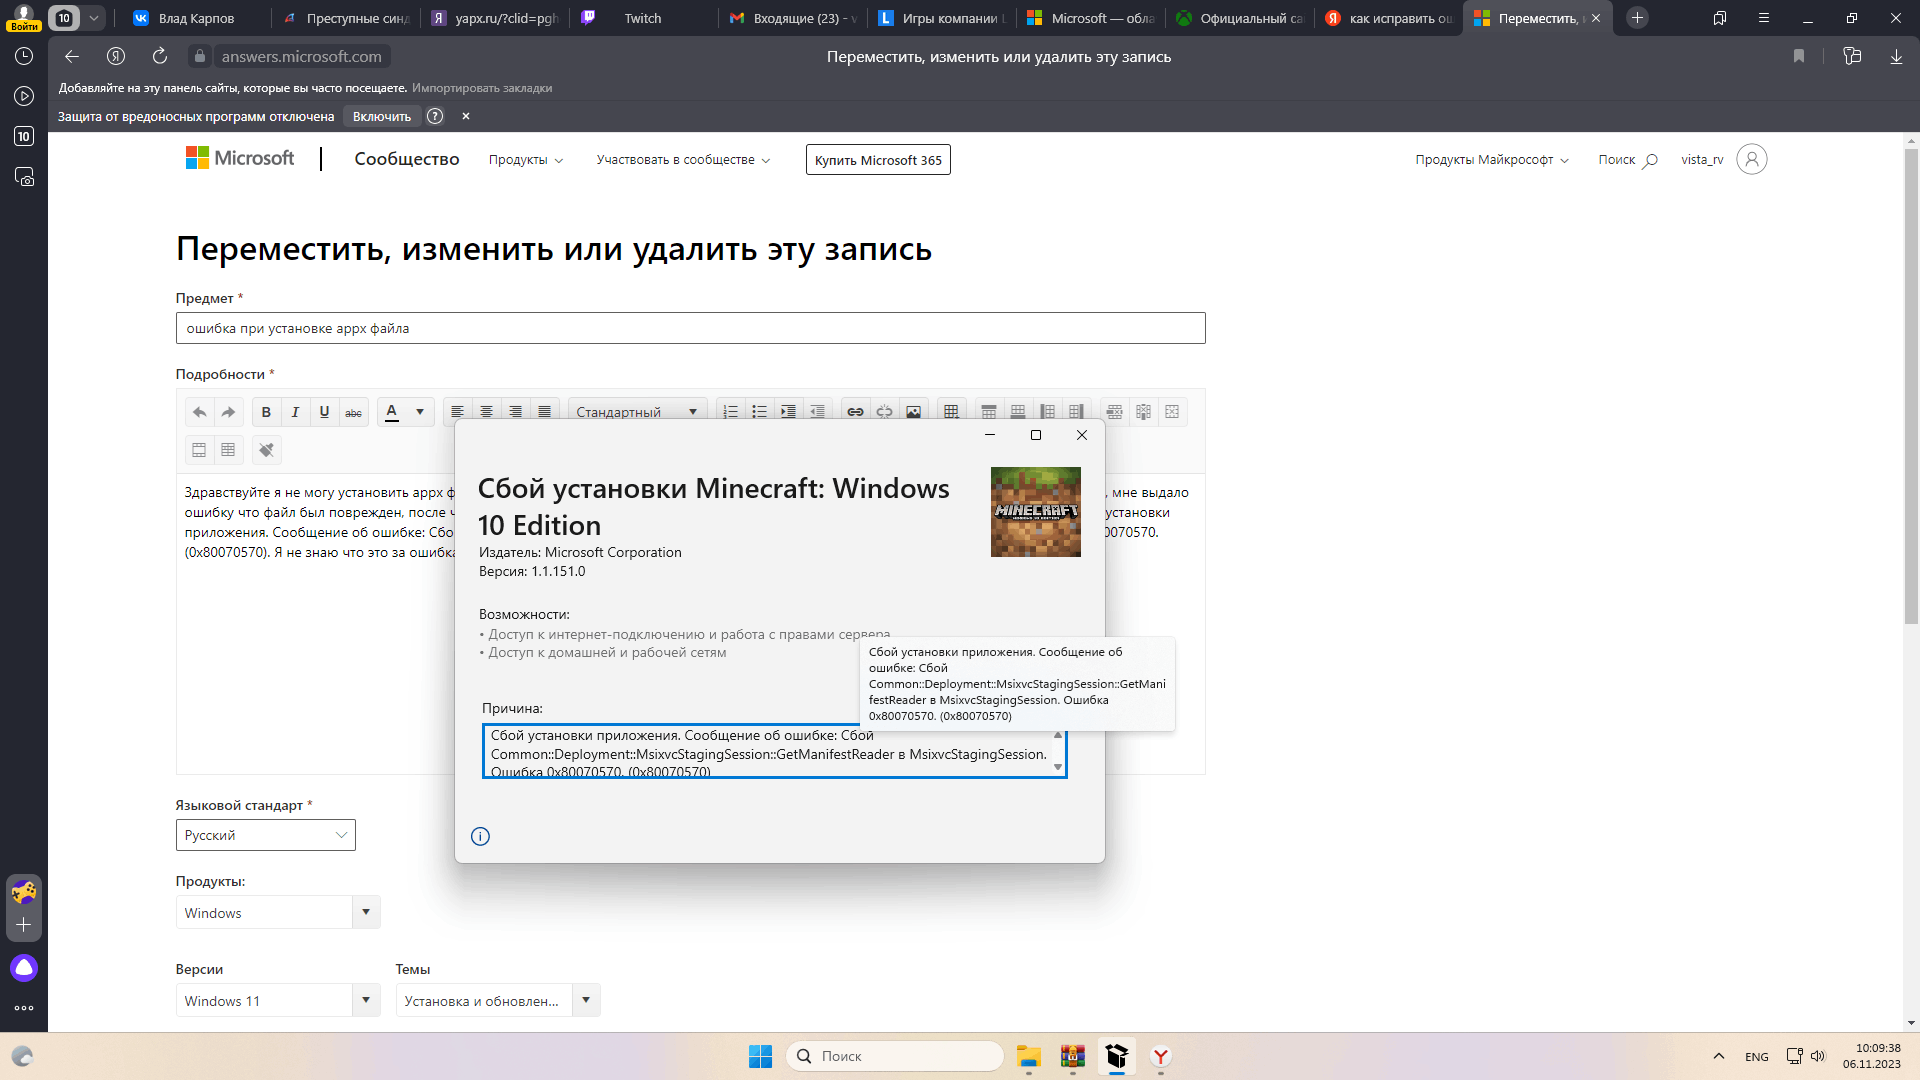Screen dimensions: 1920x1080
Task: Click the Italic formatting icon
Action: tap(295, 411)
